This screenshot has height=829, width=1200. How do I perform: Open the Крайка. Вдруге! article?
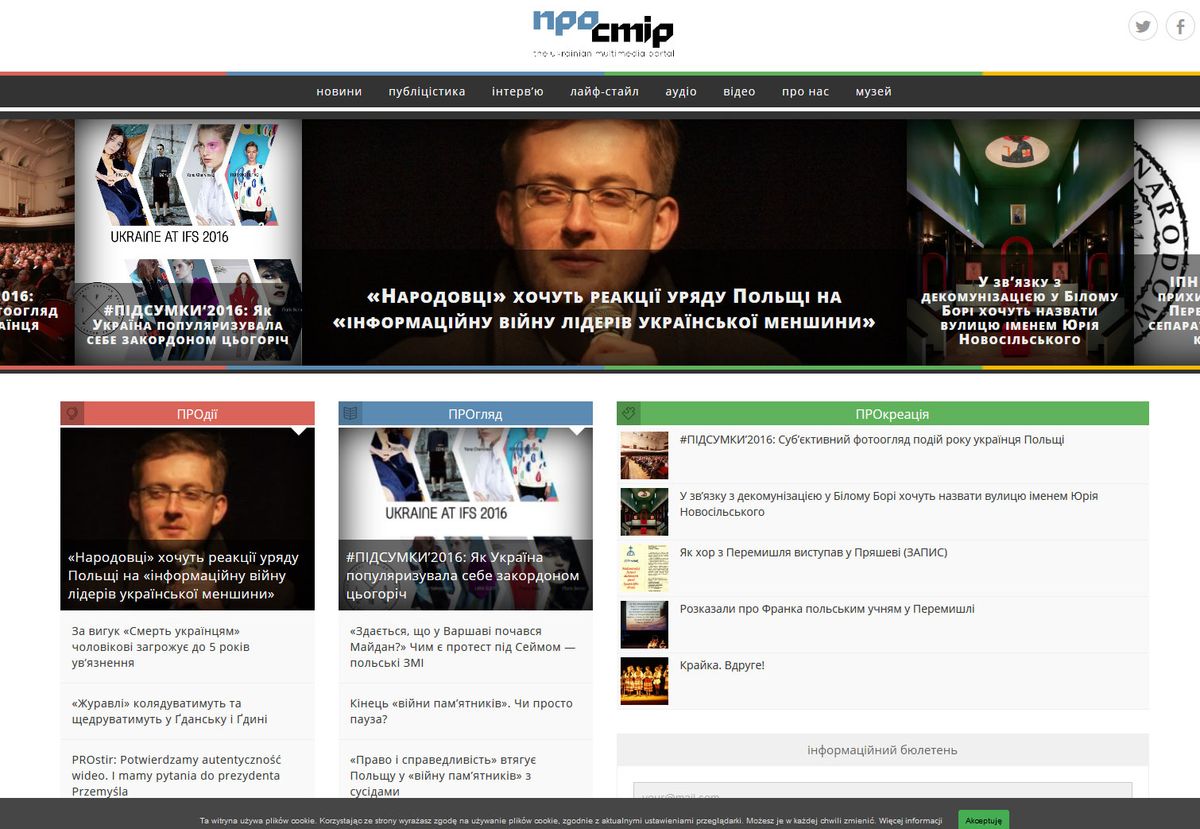point(722,665)
